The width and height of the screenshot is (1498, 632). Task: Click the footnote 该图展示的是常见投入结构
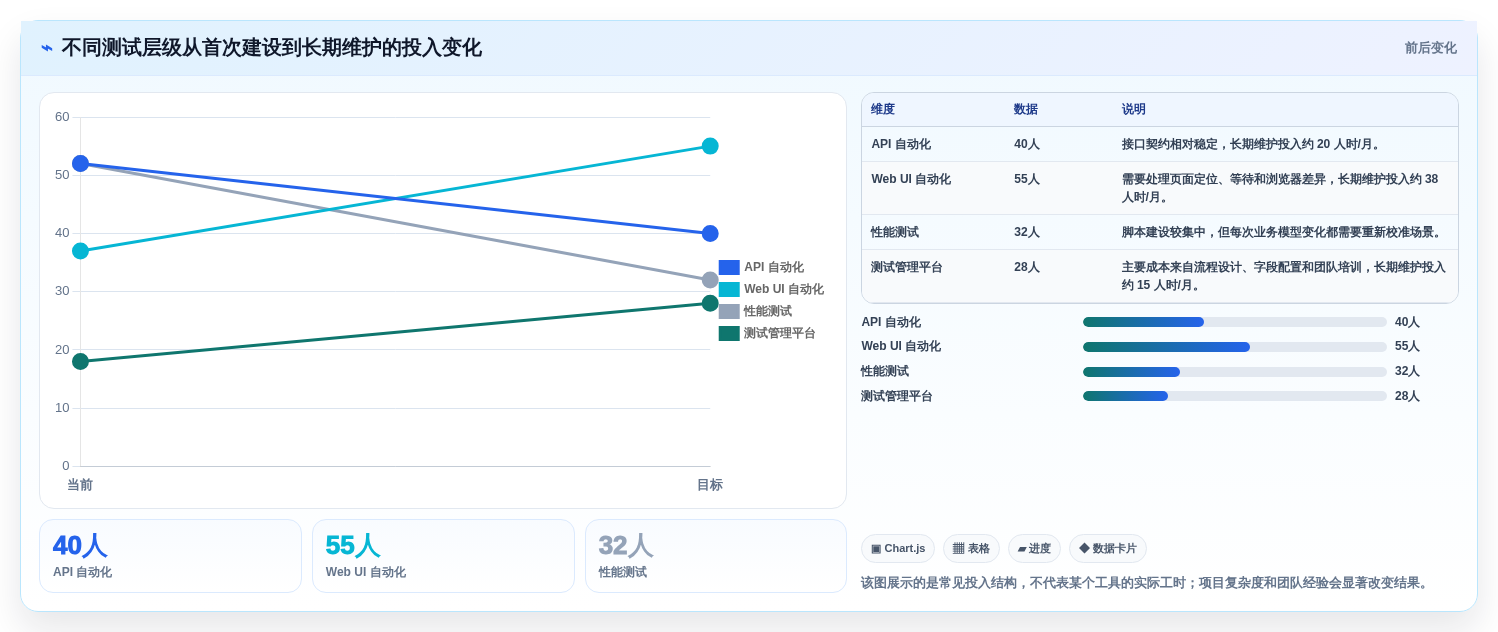(1147, 583)
